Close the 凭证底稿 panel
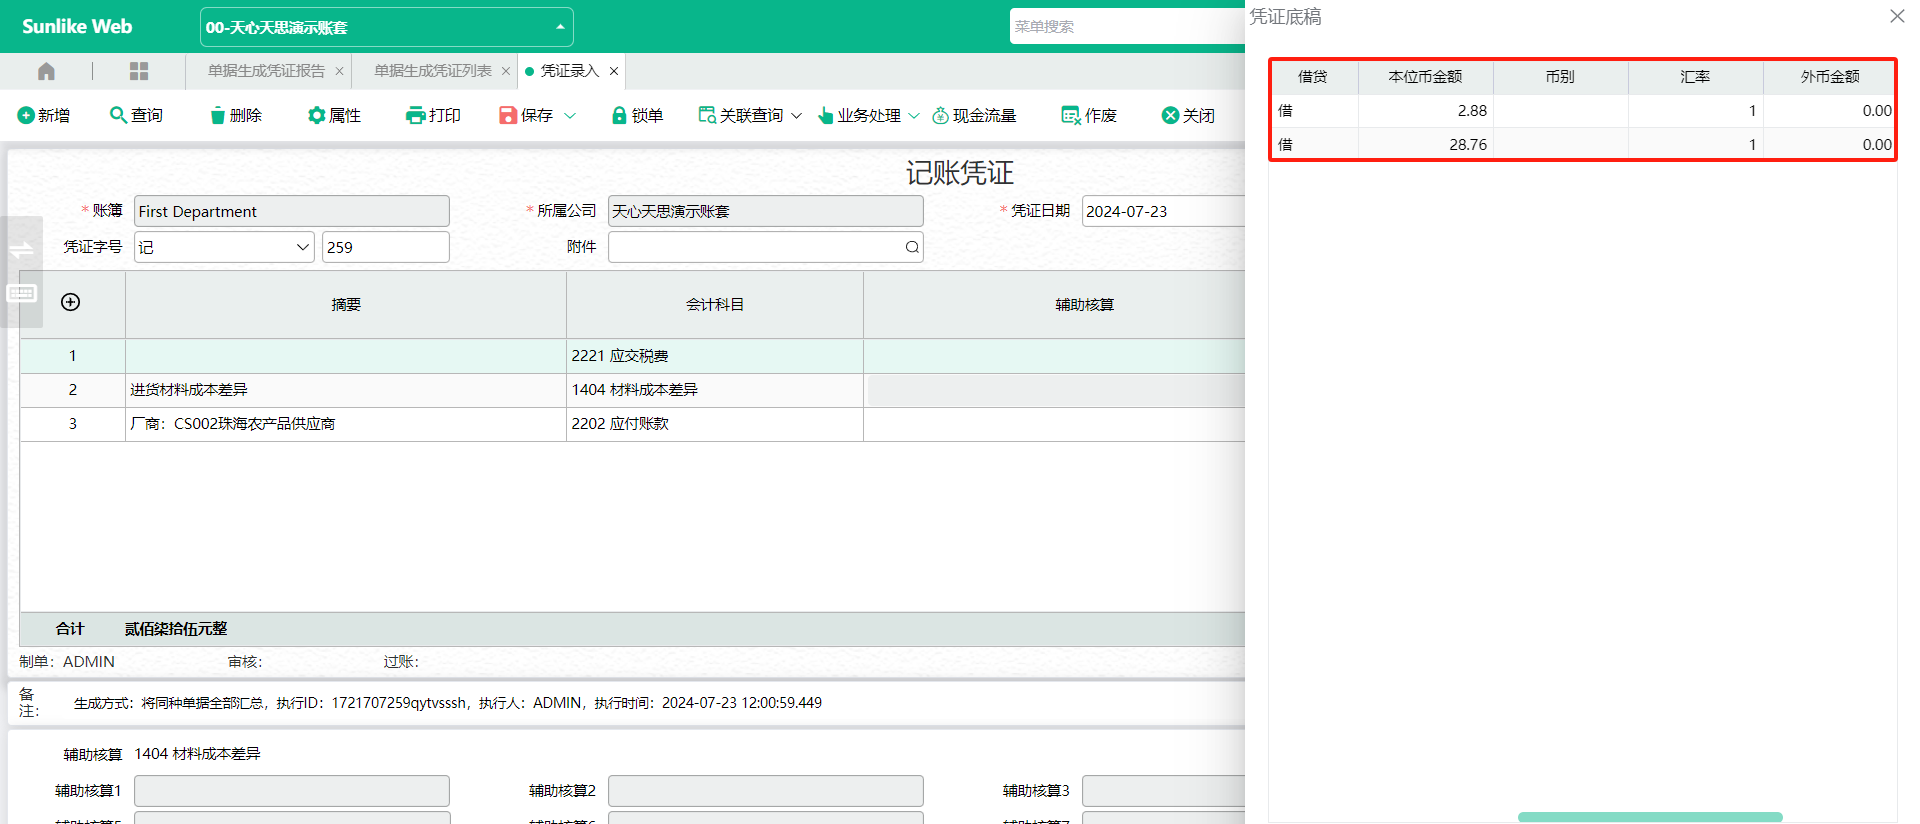Viewport: 1920px width, 824px height. pos(1897,16)
